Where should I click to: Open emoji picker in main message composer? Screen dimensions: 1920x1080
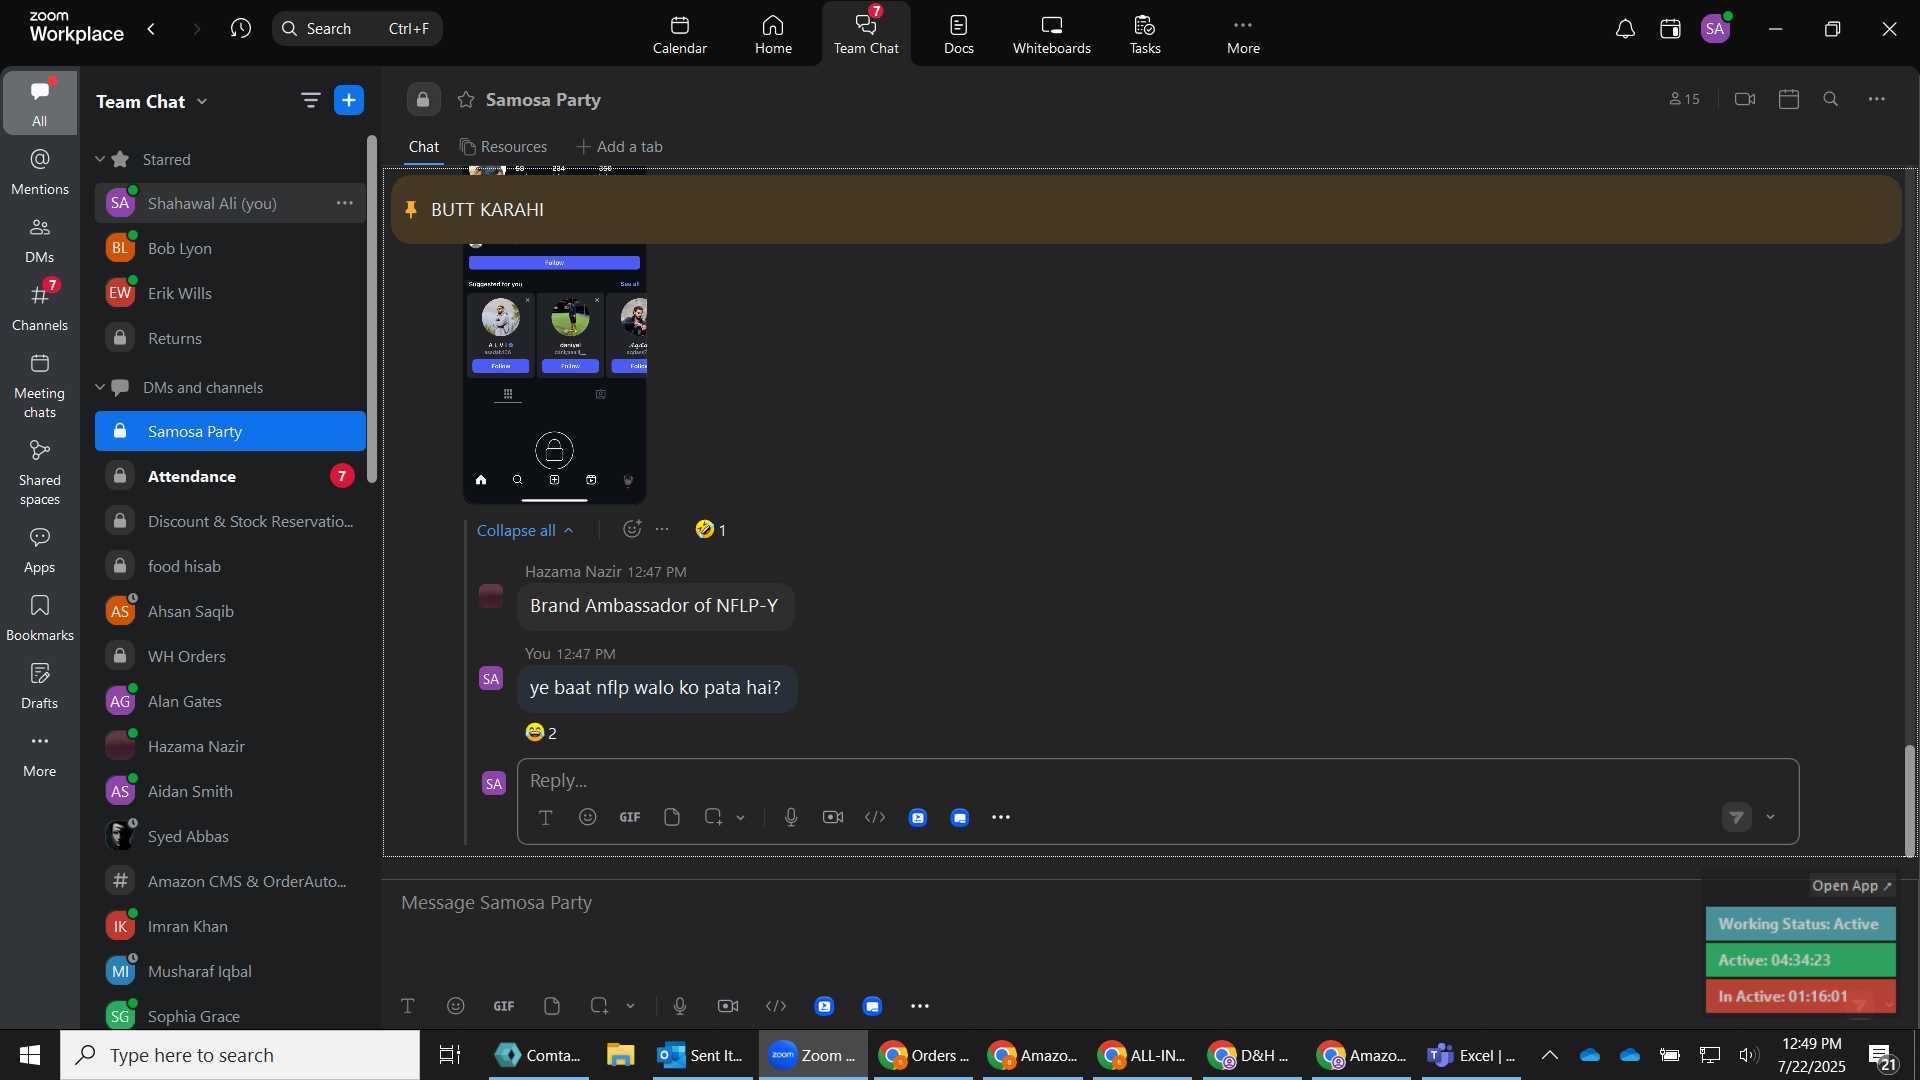coord(456,1006)
